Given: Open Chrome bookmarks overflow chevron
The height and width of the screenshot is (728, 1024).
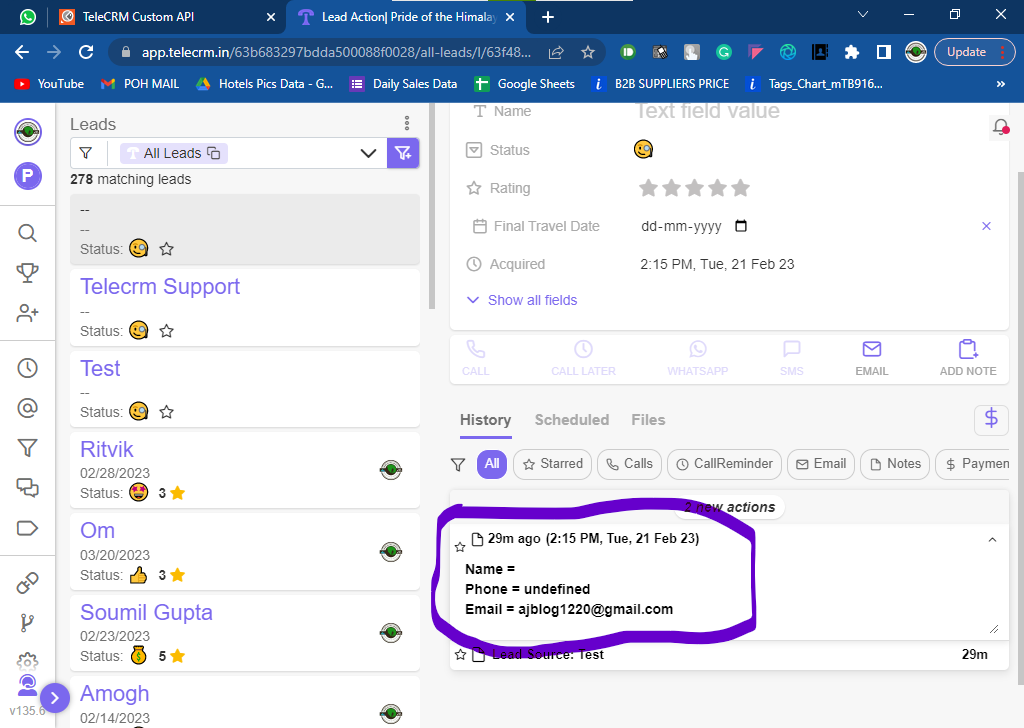Looking at the screenshot, I should 1000,84.
